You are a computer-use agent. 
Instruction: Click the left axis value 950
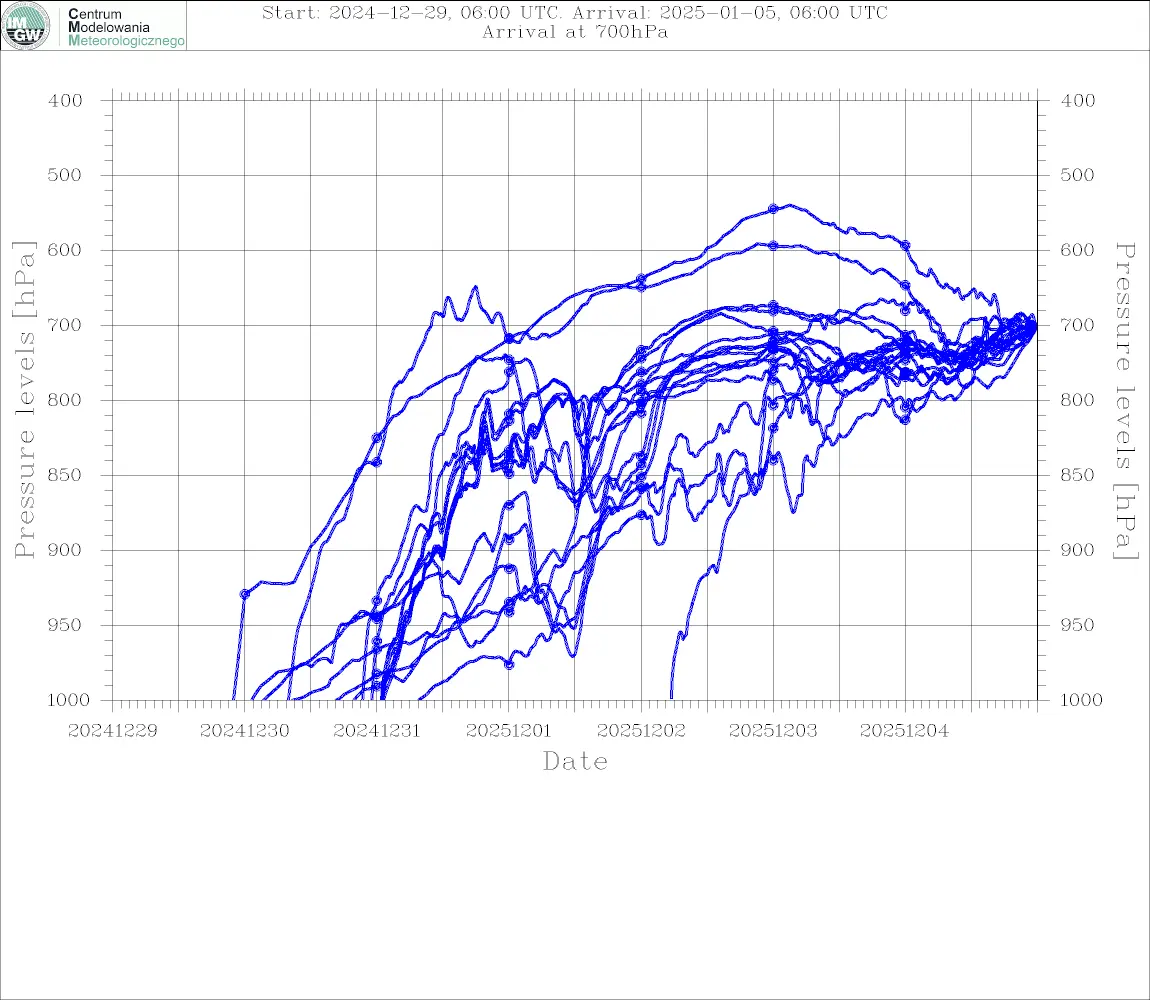65,625
